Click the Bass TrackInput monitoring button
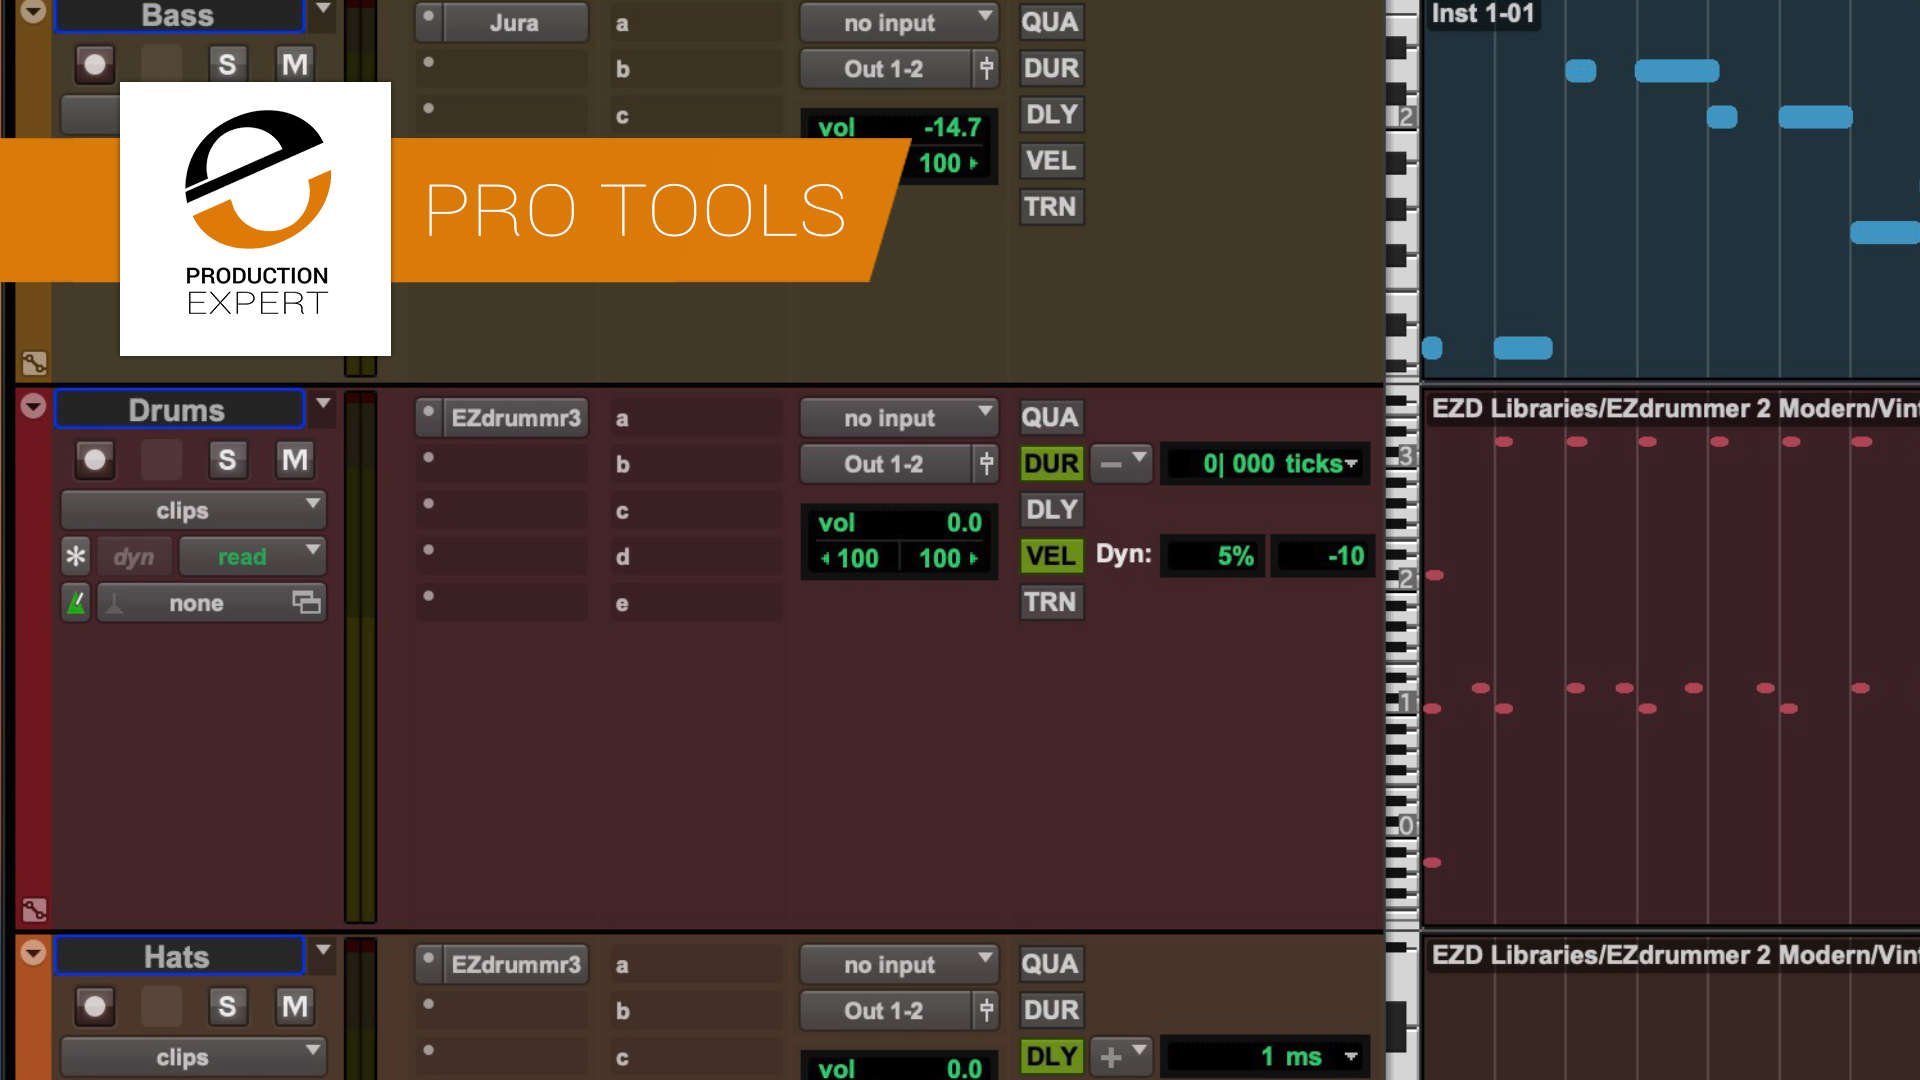Screen dimensions: 1920x1080 [x=161, y=65]
